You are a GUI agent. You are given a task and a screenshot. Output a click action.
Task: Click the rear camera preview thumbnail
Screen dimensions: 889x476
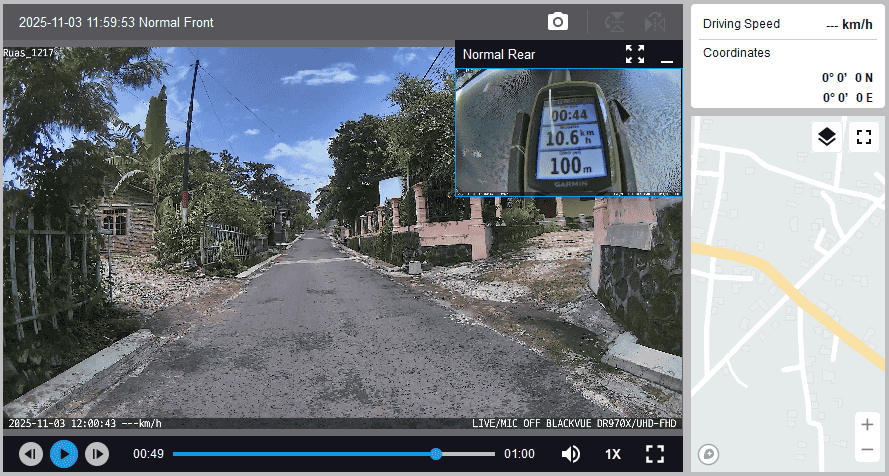pyautogui.click(x=568, y=131)
